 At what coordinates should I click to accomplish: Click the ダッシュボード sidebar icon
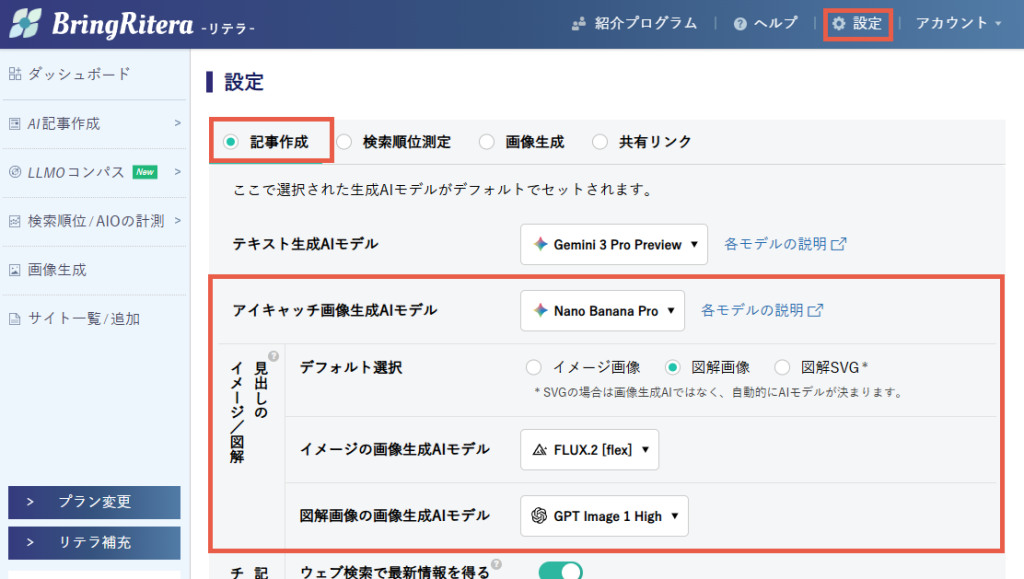click(x=15, y=74)
